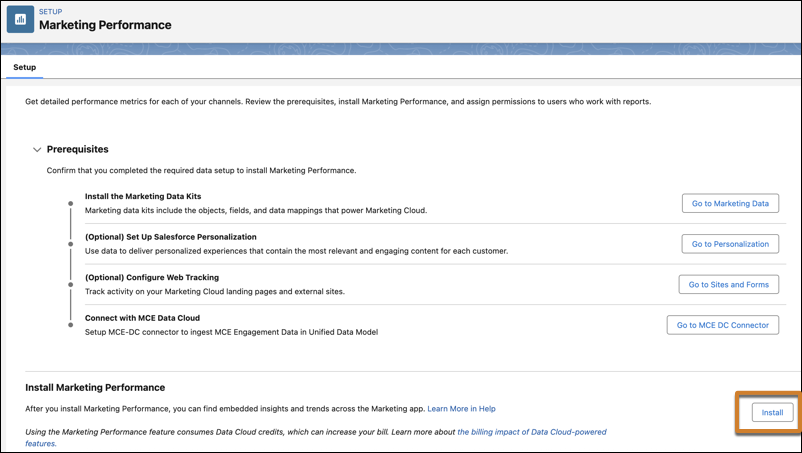Screen dimensions: 802x453
Task: Collapse the Prerequisites section chevron
Action: point(37,150)
